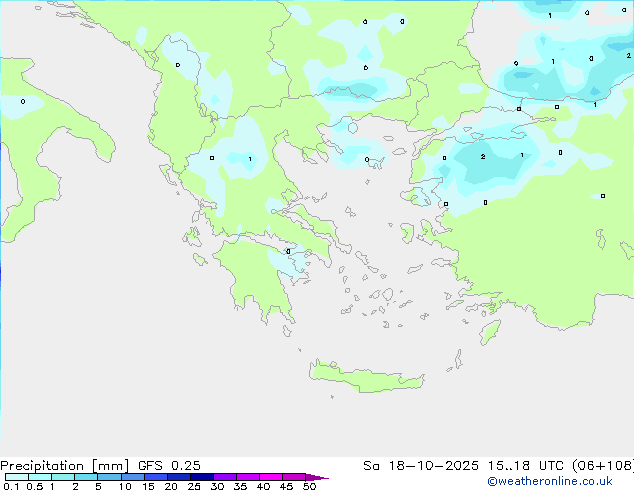Click the "15..18 UTC" time range text
The width and height of the screenshot is (634, 490).
(x=525, y=466)
